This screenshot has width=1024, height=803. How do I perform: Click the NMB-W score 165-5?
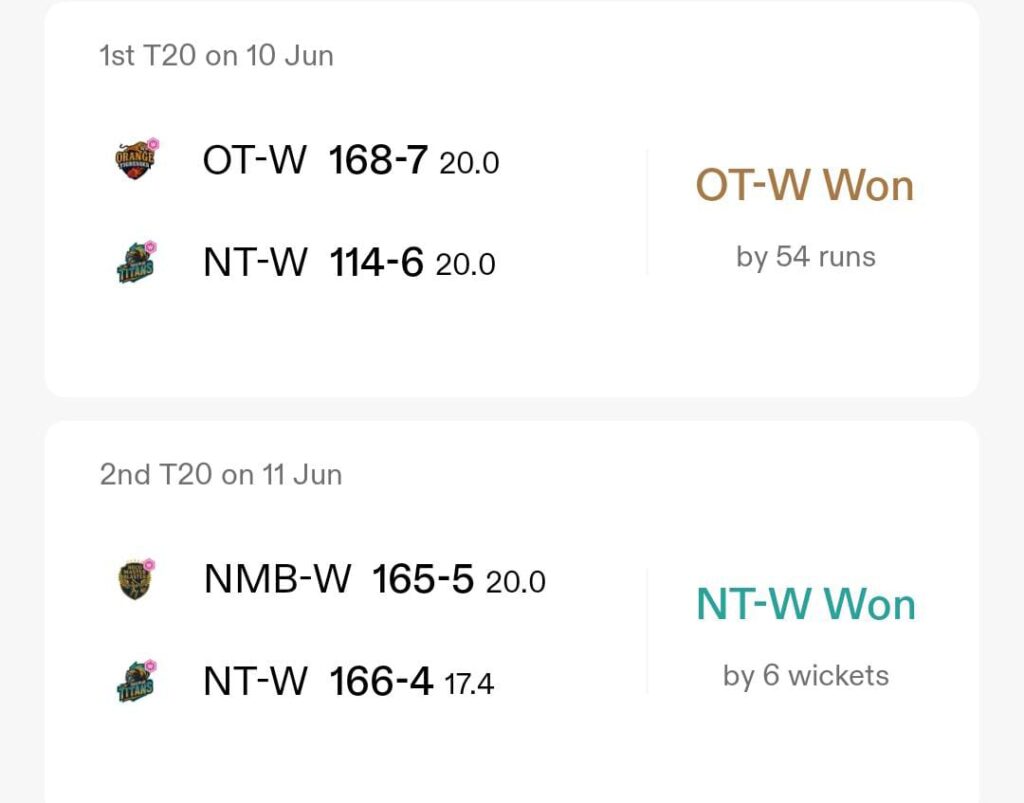[423, 579]
